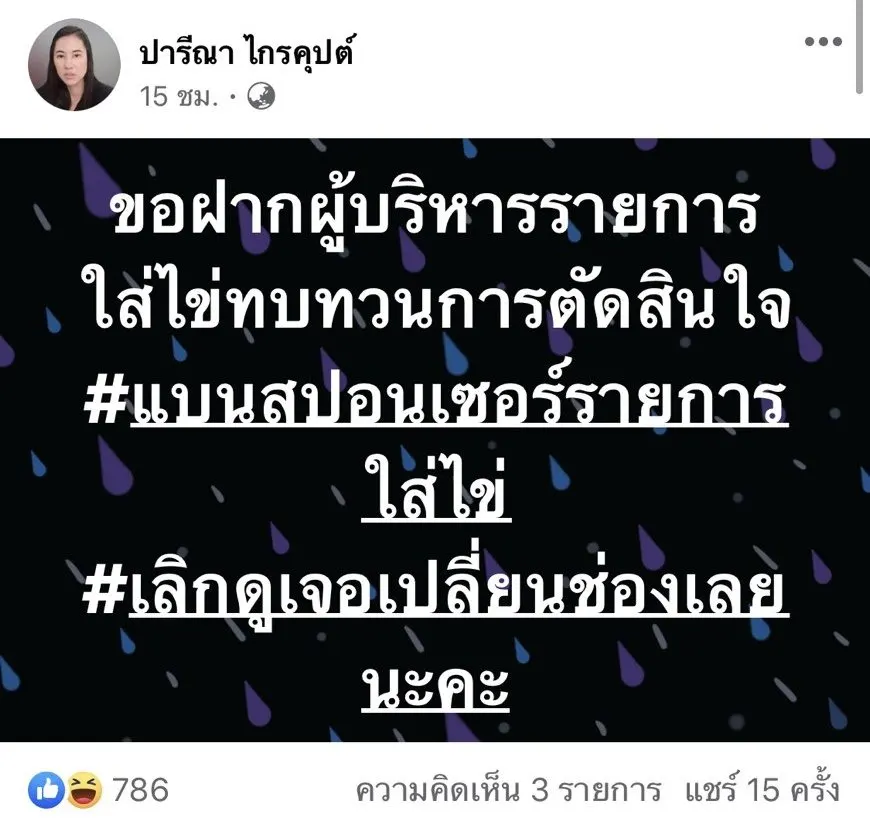Image resolution: width=870 pixels, height=832 pixels.
Task: Open ความคิดเห็น 3 รายการ comments
Action: click(x=508, y=790)
